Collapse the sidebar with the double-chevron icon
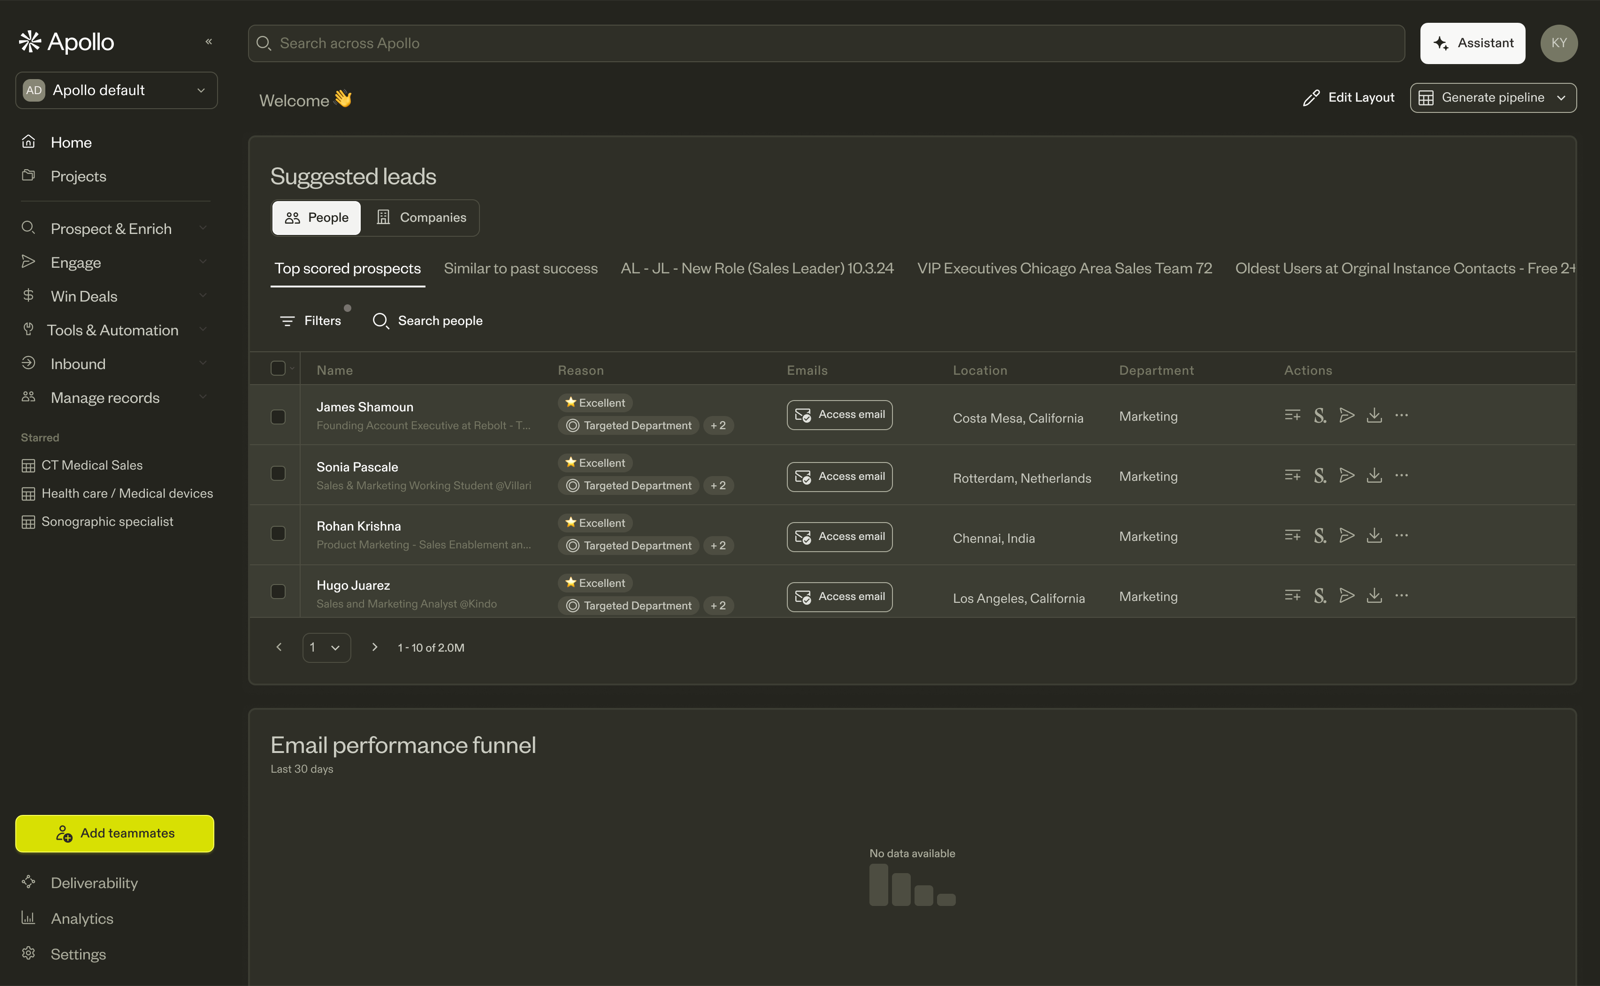Viewport: 1600px width, 986px height. pyautogui.click(x=208, y=42)
